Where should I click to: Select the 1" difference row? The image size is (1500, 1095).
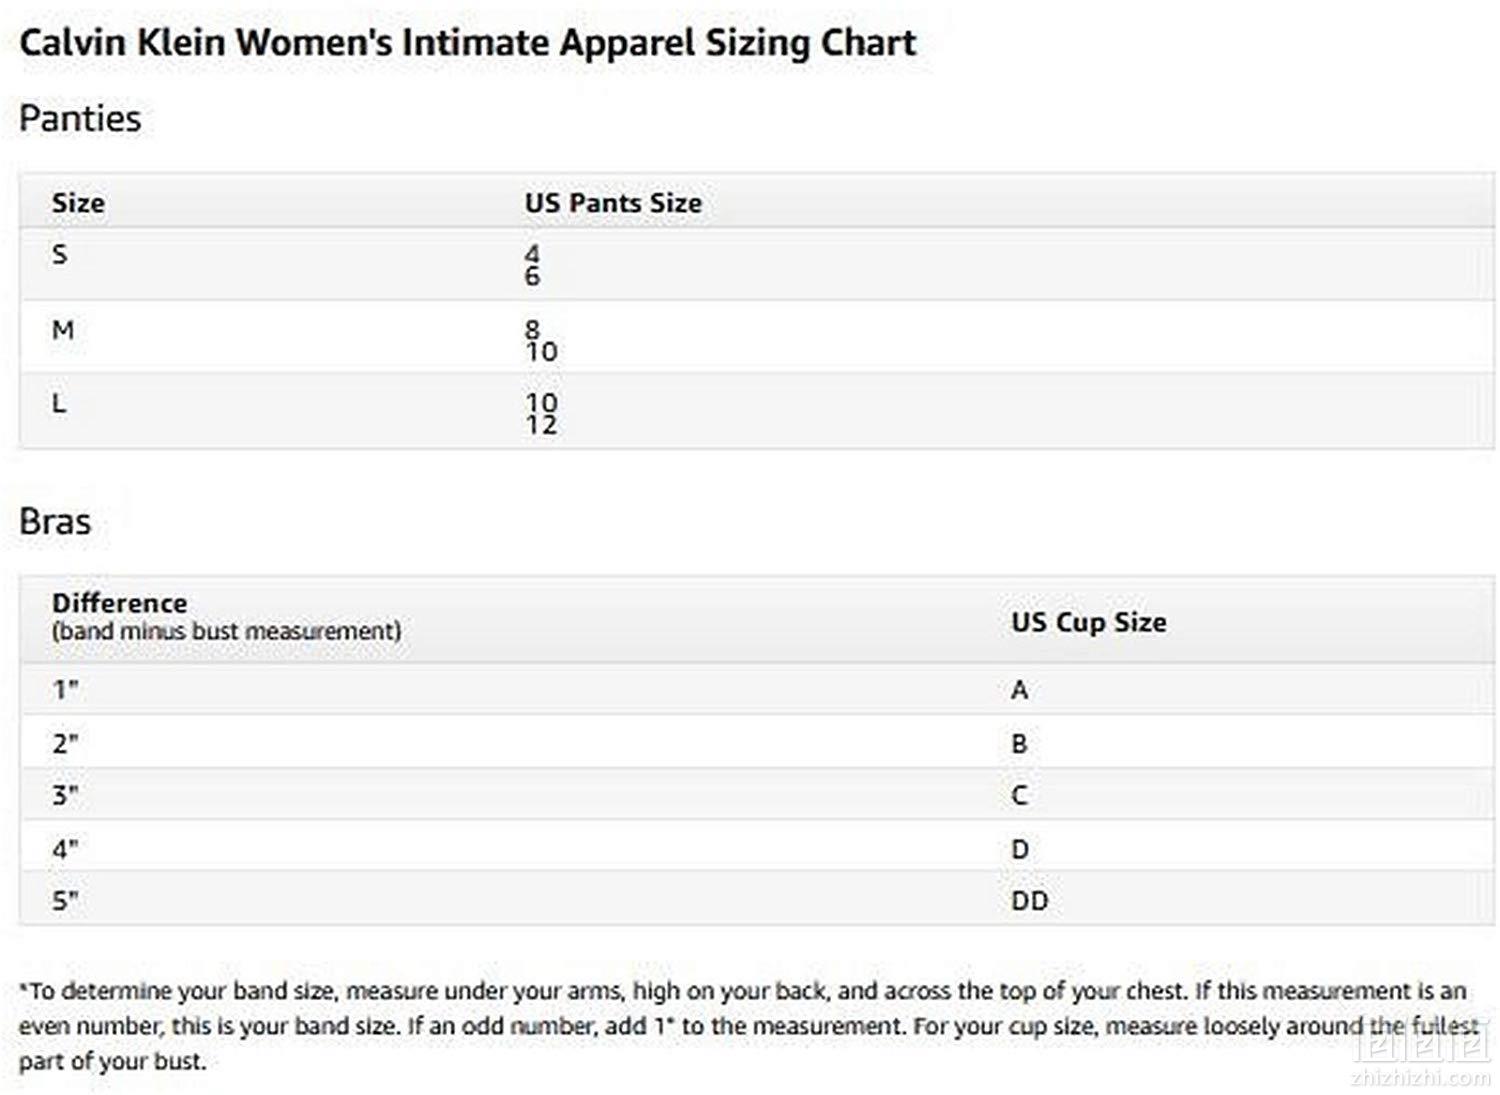pos(756,689)
